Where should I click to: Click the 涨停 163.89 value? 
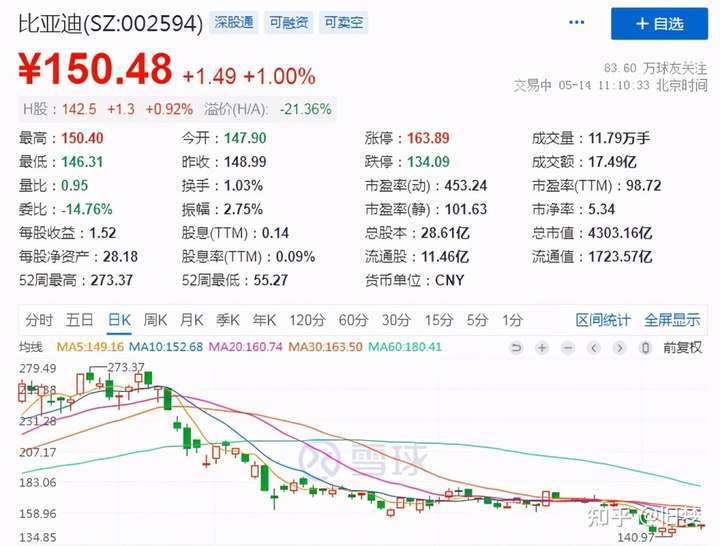[x=428, y=138]
